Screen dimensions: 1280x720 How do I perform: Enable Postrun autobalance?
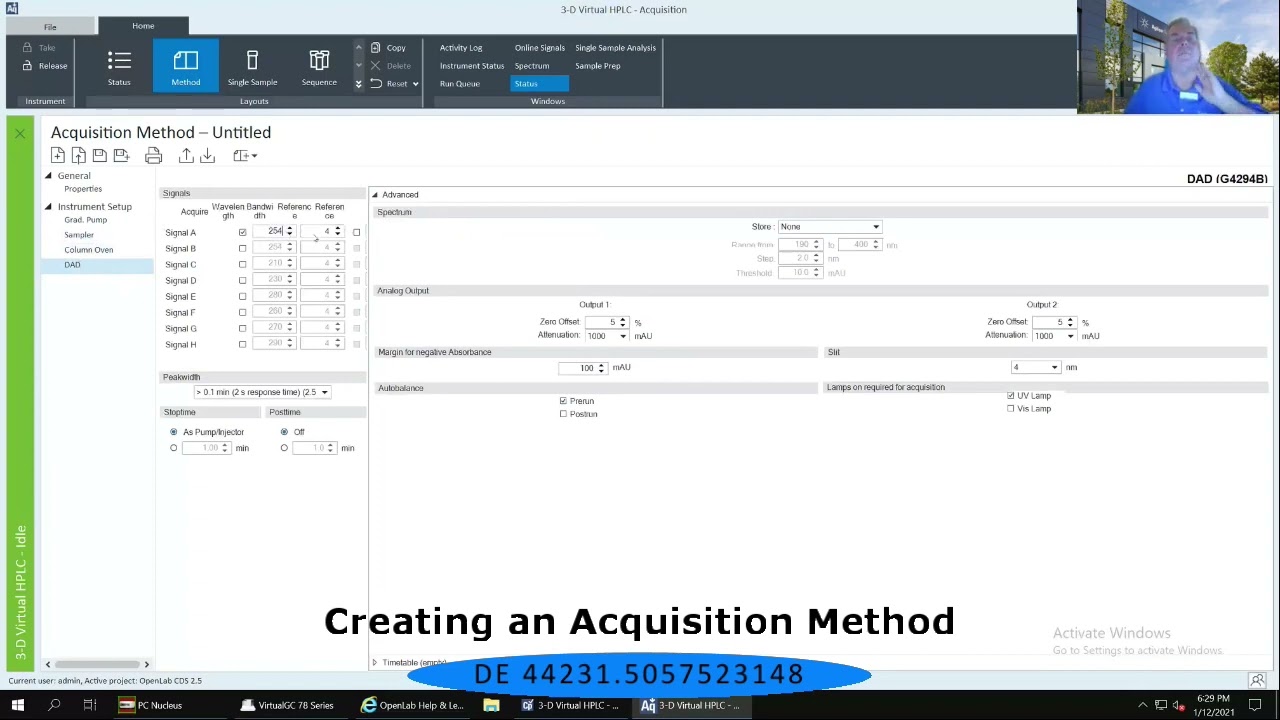pos(563,414)
